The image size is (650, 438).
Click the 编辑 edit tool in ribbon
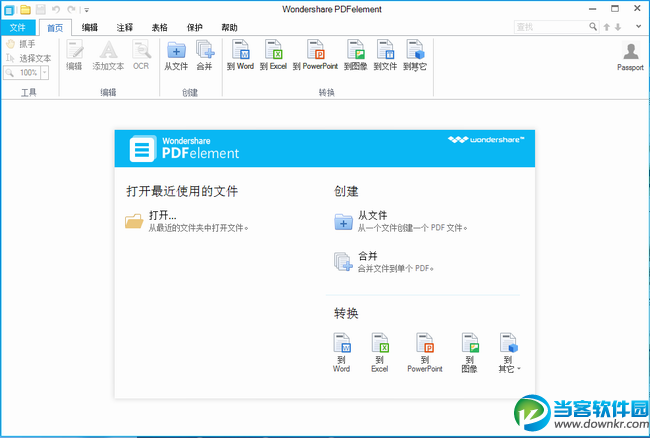coord(75,55)
